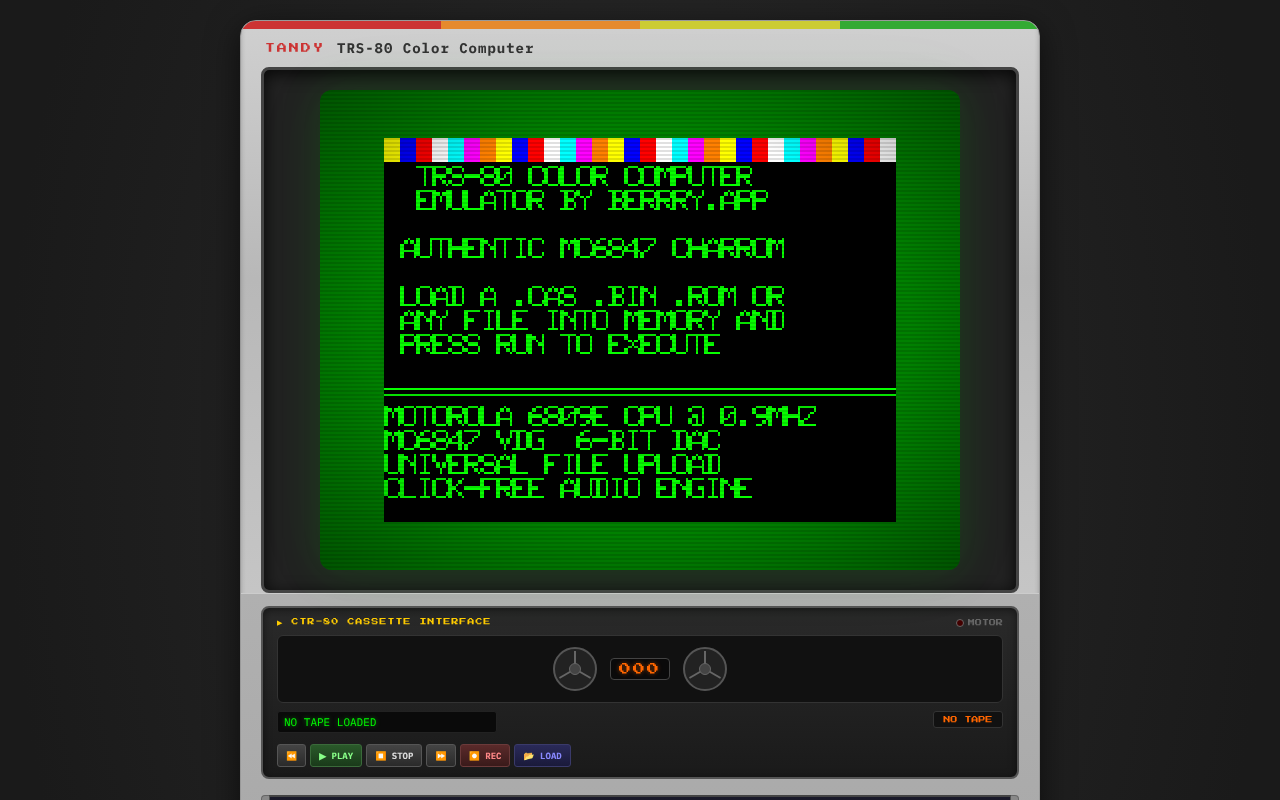The width and height of the screenshot is (1280, 800).
Task: Click the right cassette tape reel
Action: (705, 668)
